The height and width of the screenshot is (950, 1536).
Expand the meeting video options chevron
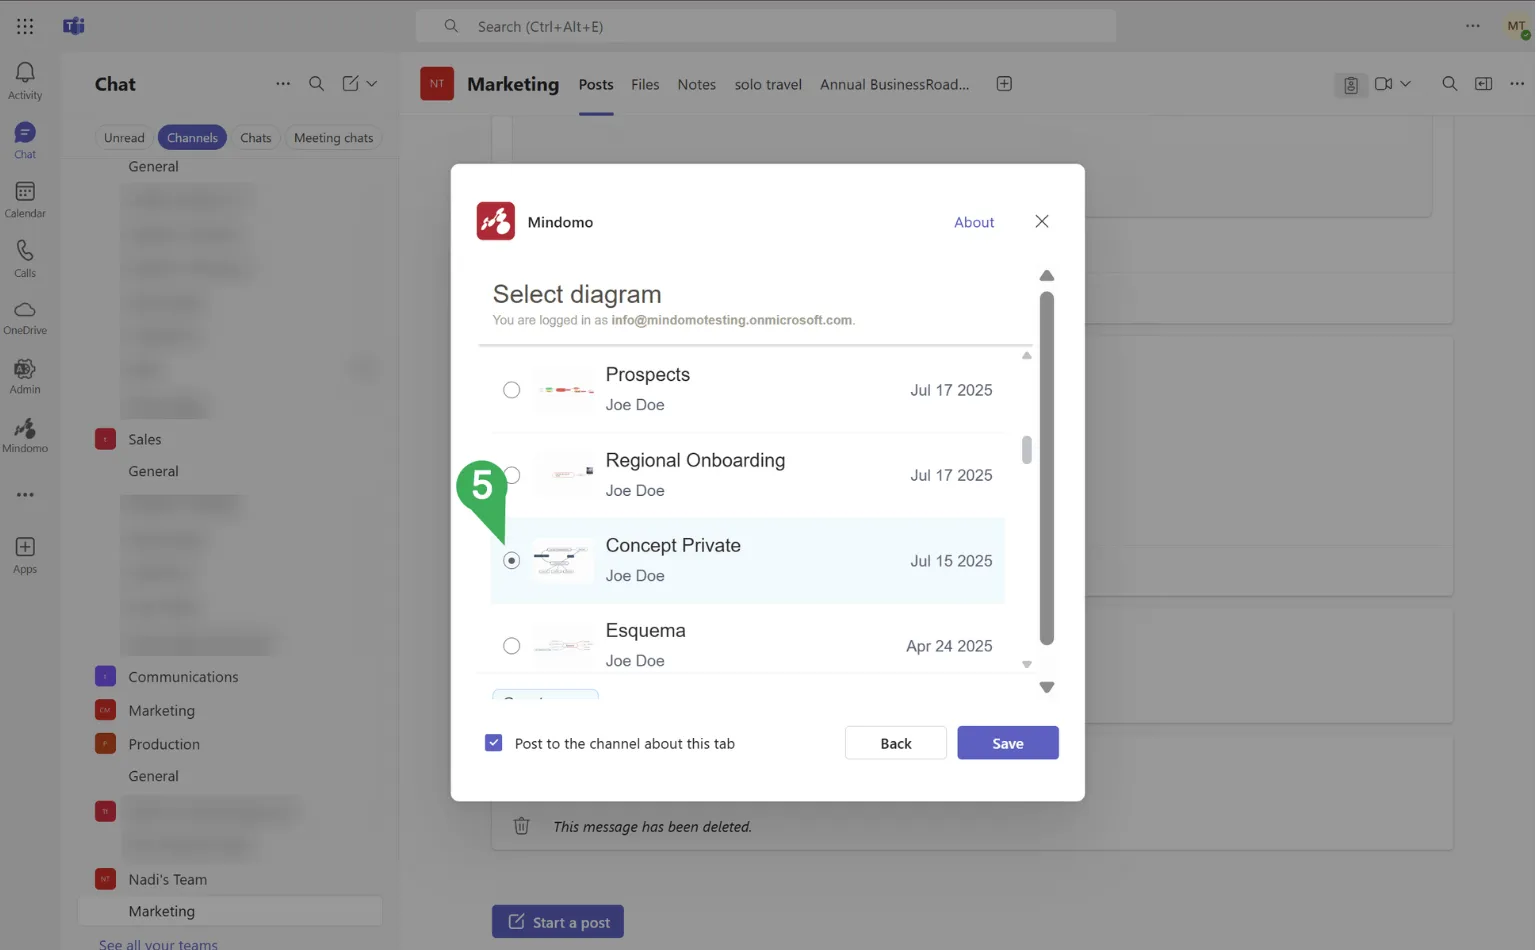pos(1406,84)
